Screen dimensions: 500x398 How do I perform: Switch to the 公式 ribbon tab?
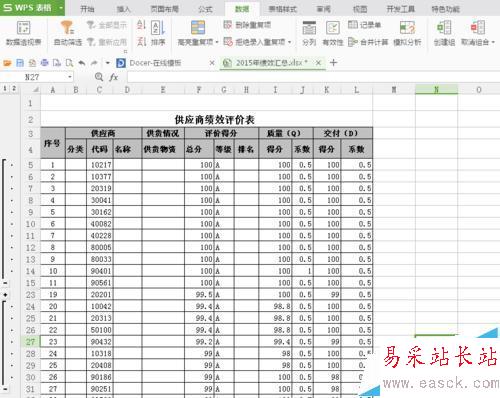pos(205,9)
